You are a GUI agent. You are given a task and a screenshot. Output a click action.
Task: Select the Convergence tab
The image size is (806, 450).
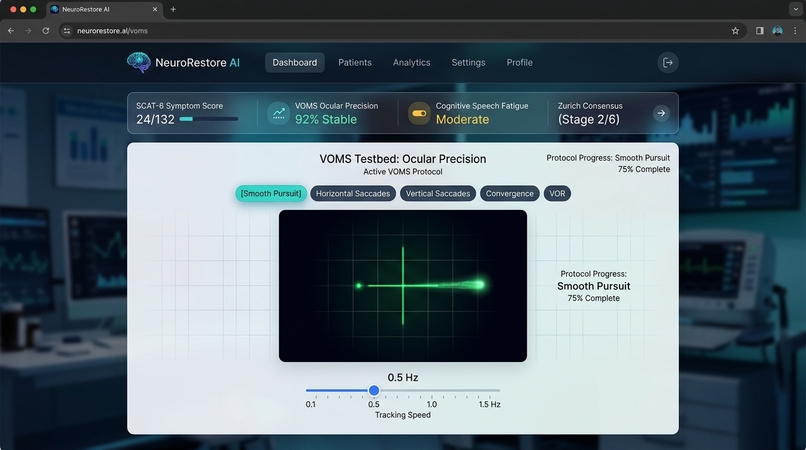509,193
